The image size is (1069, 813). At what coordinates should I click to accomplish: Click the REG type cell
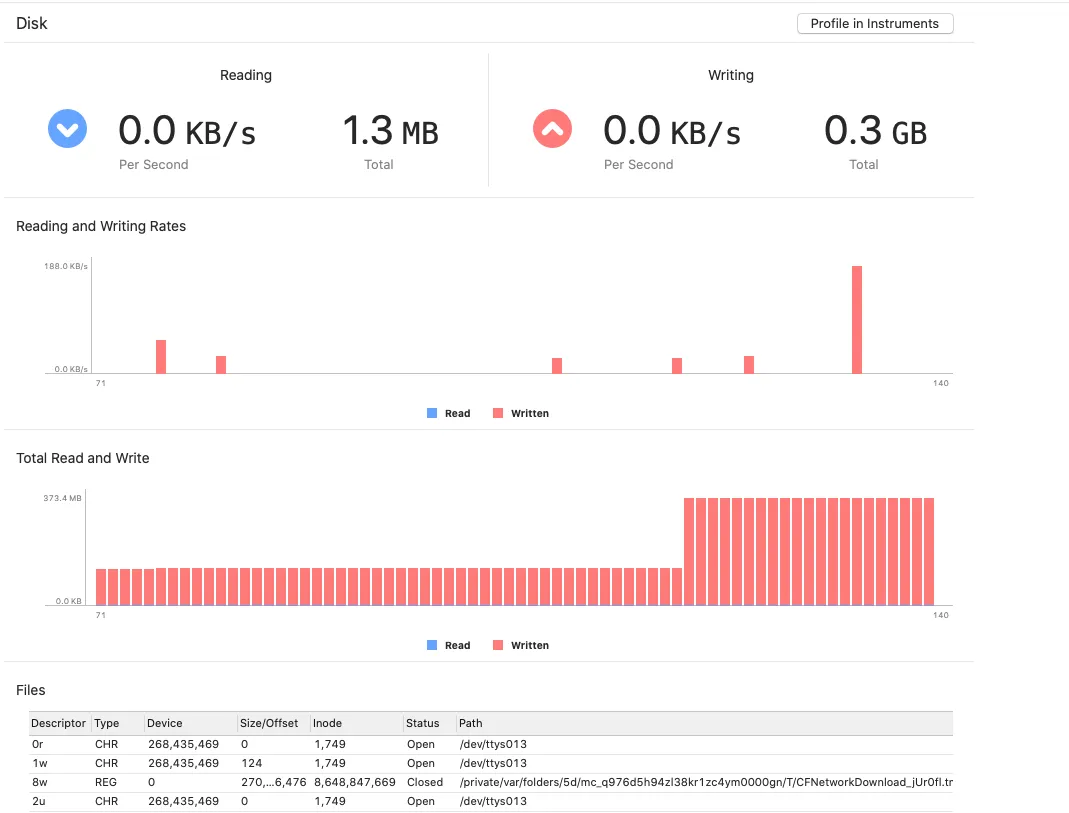[106, 782]
